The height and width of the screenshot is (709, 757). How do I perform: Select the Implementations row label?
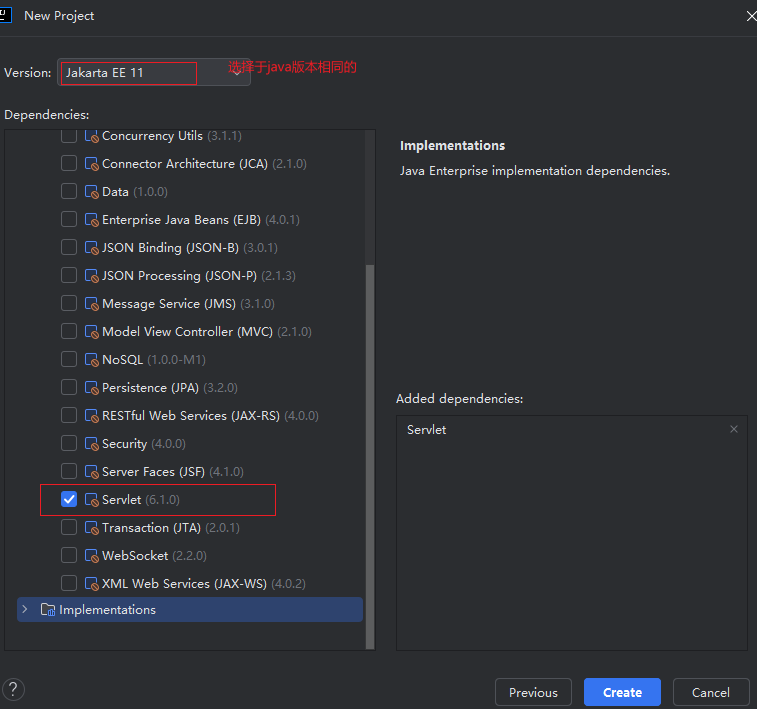107,610
